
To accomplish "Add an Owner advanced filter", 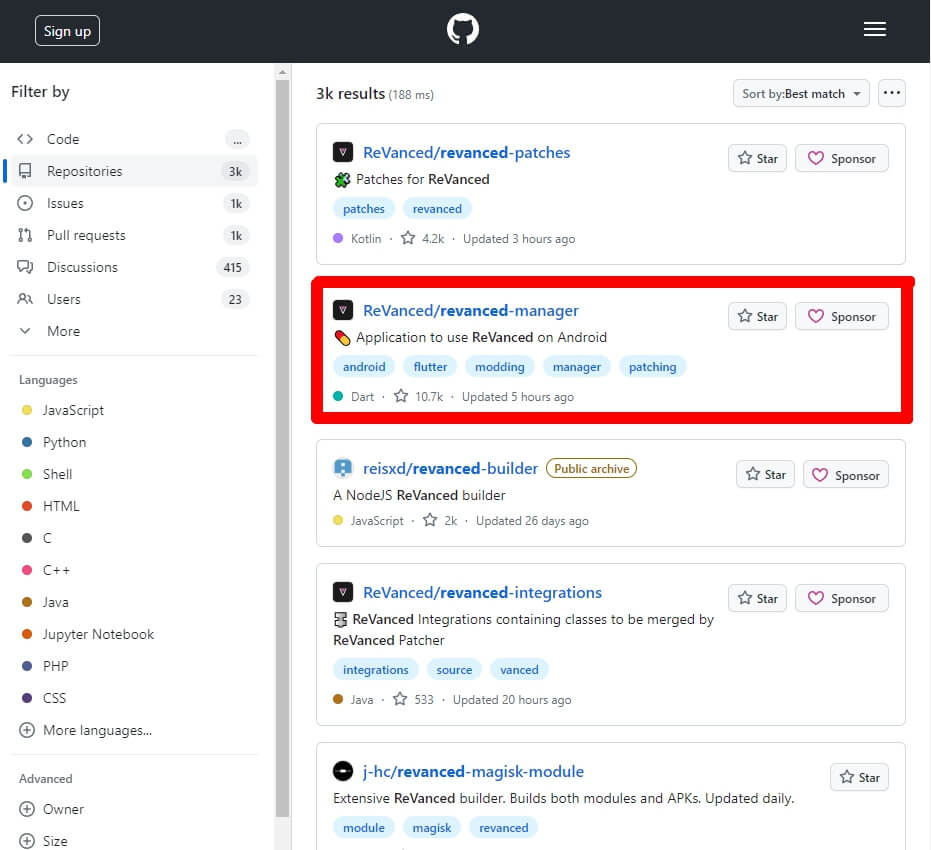I will [52, 809].
